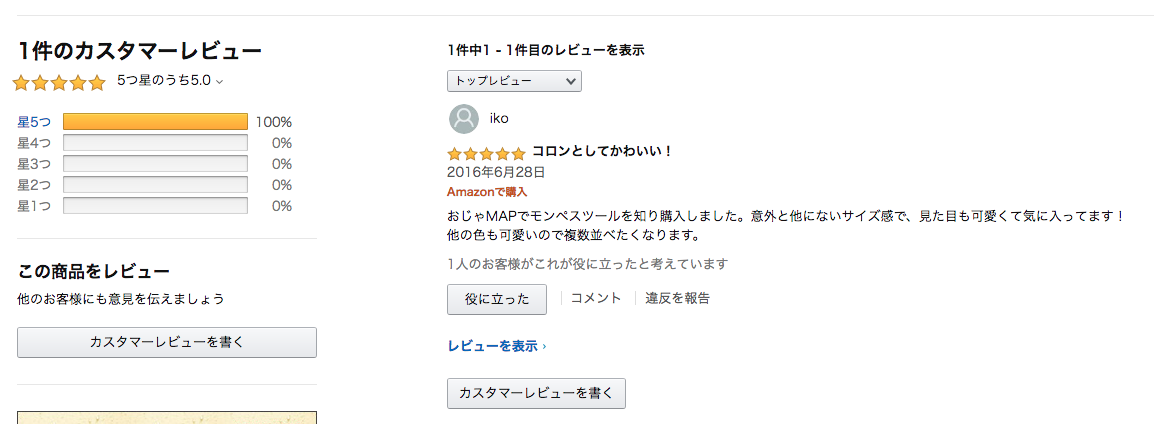Click left カスタマーレビューを書く button
Viewport: 1154px width, 424px height.
(167, 342)
